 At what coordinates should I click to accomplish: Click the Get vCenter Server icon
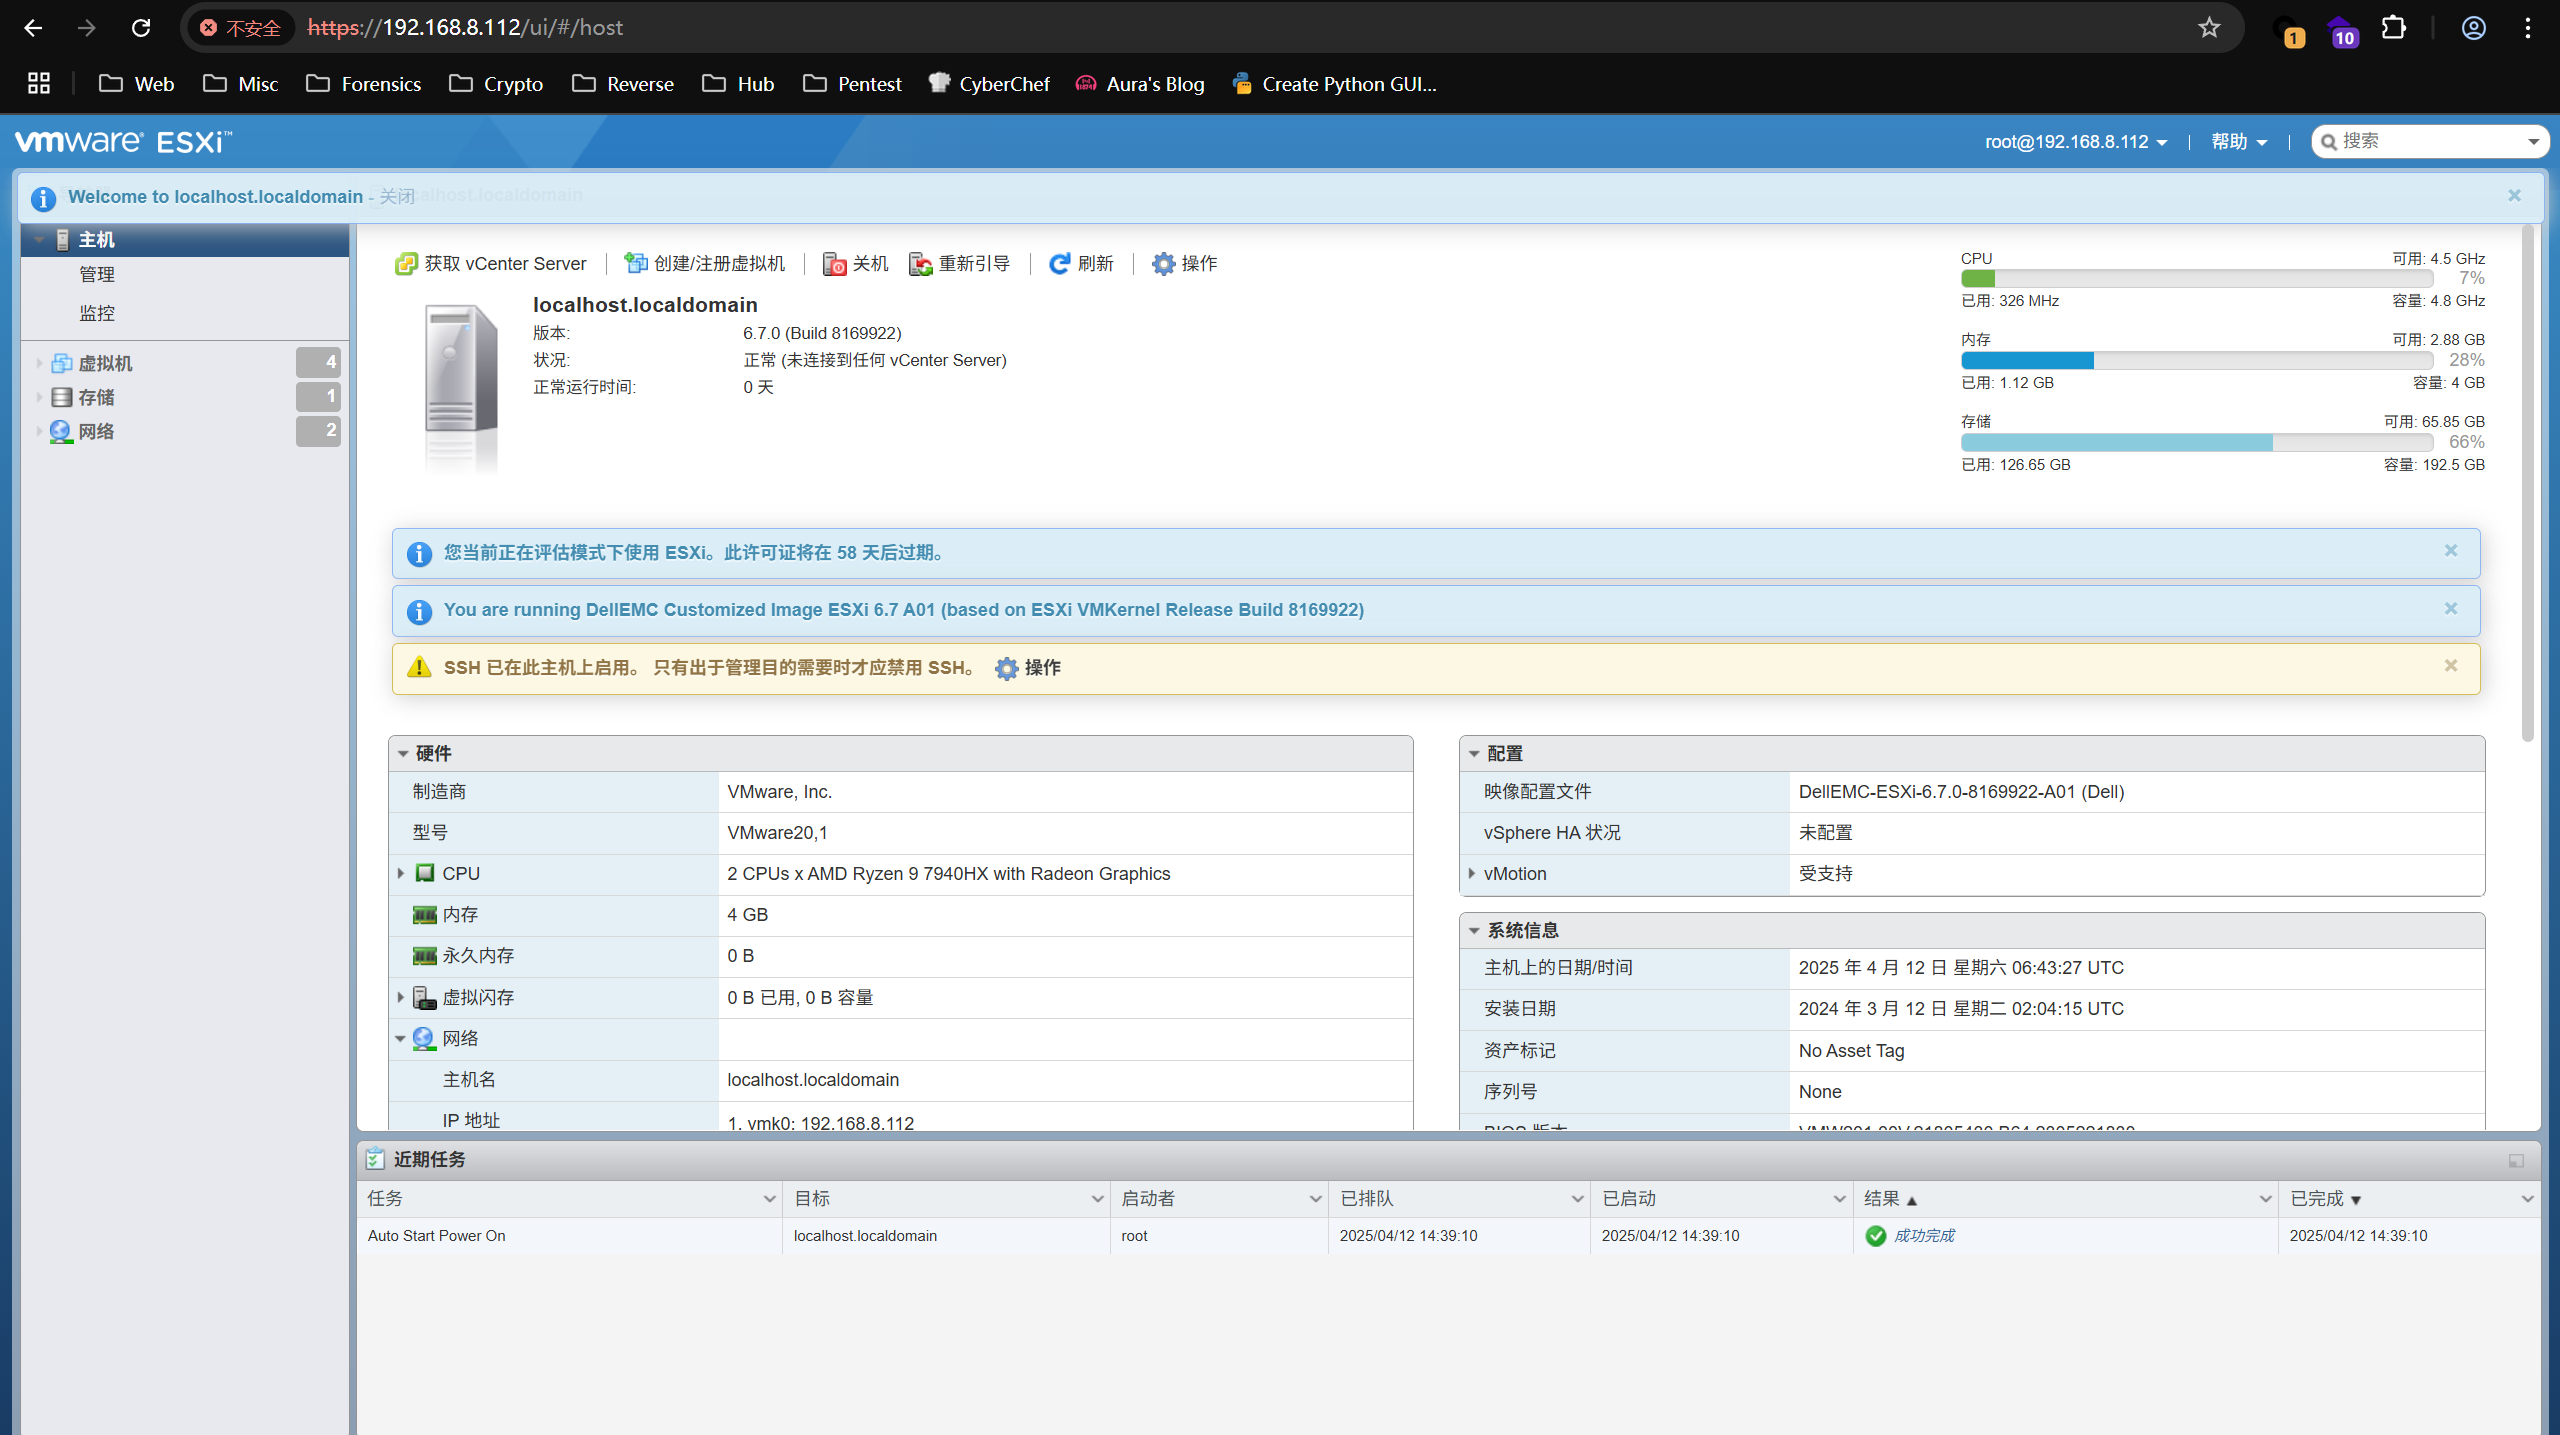405,264
